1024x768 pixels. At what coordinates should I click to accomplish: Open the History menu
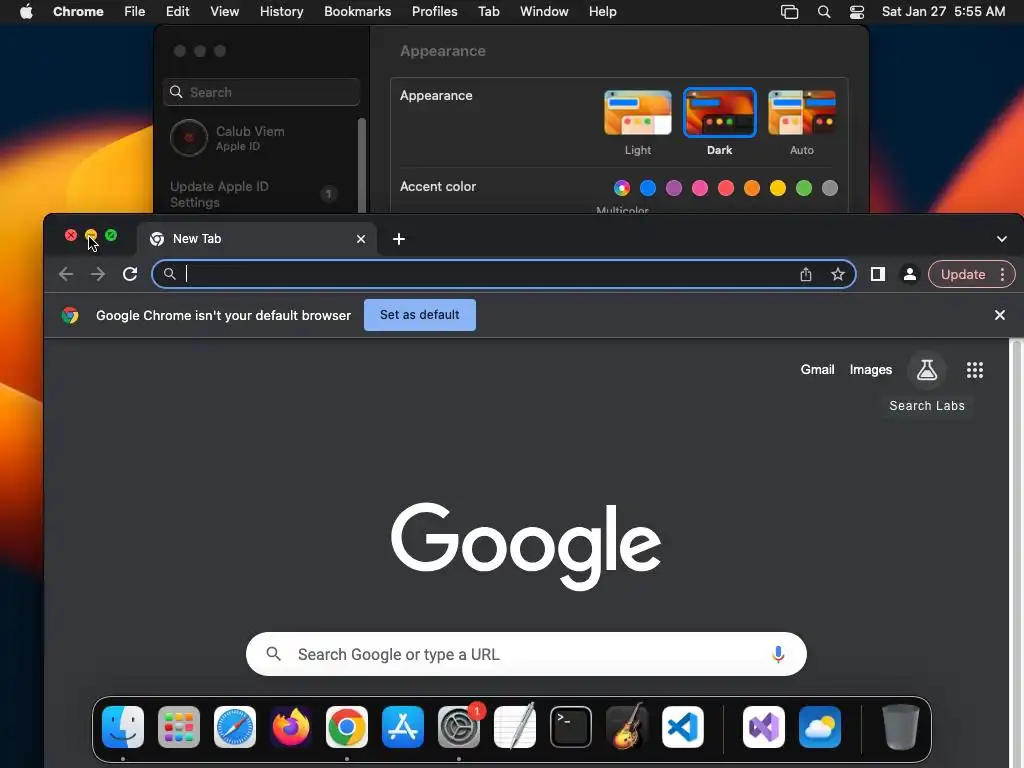point(281,12)
